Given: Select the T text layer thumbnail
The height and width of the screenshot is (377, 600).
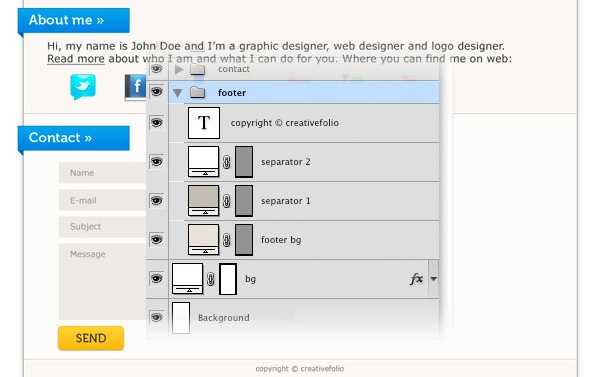Looking at the screenshot, I should tap(204, 123).
